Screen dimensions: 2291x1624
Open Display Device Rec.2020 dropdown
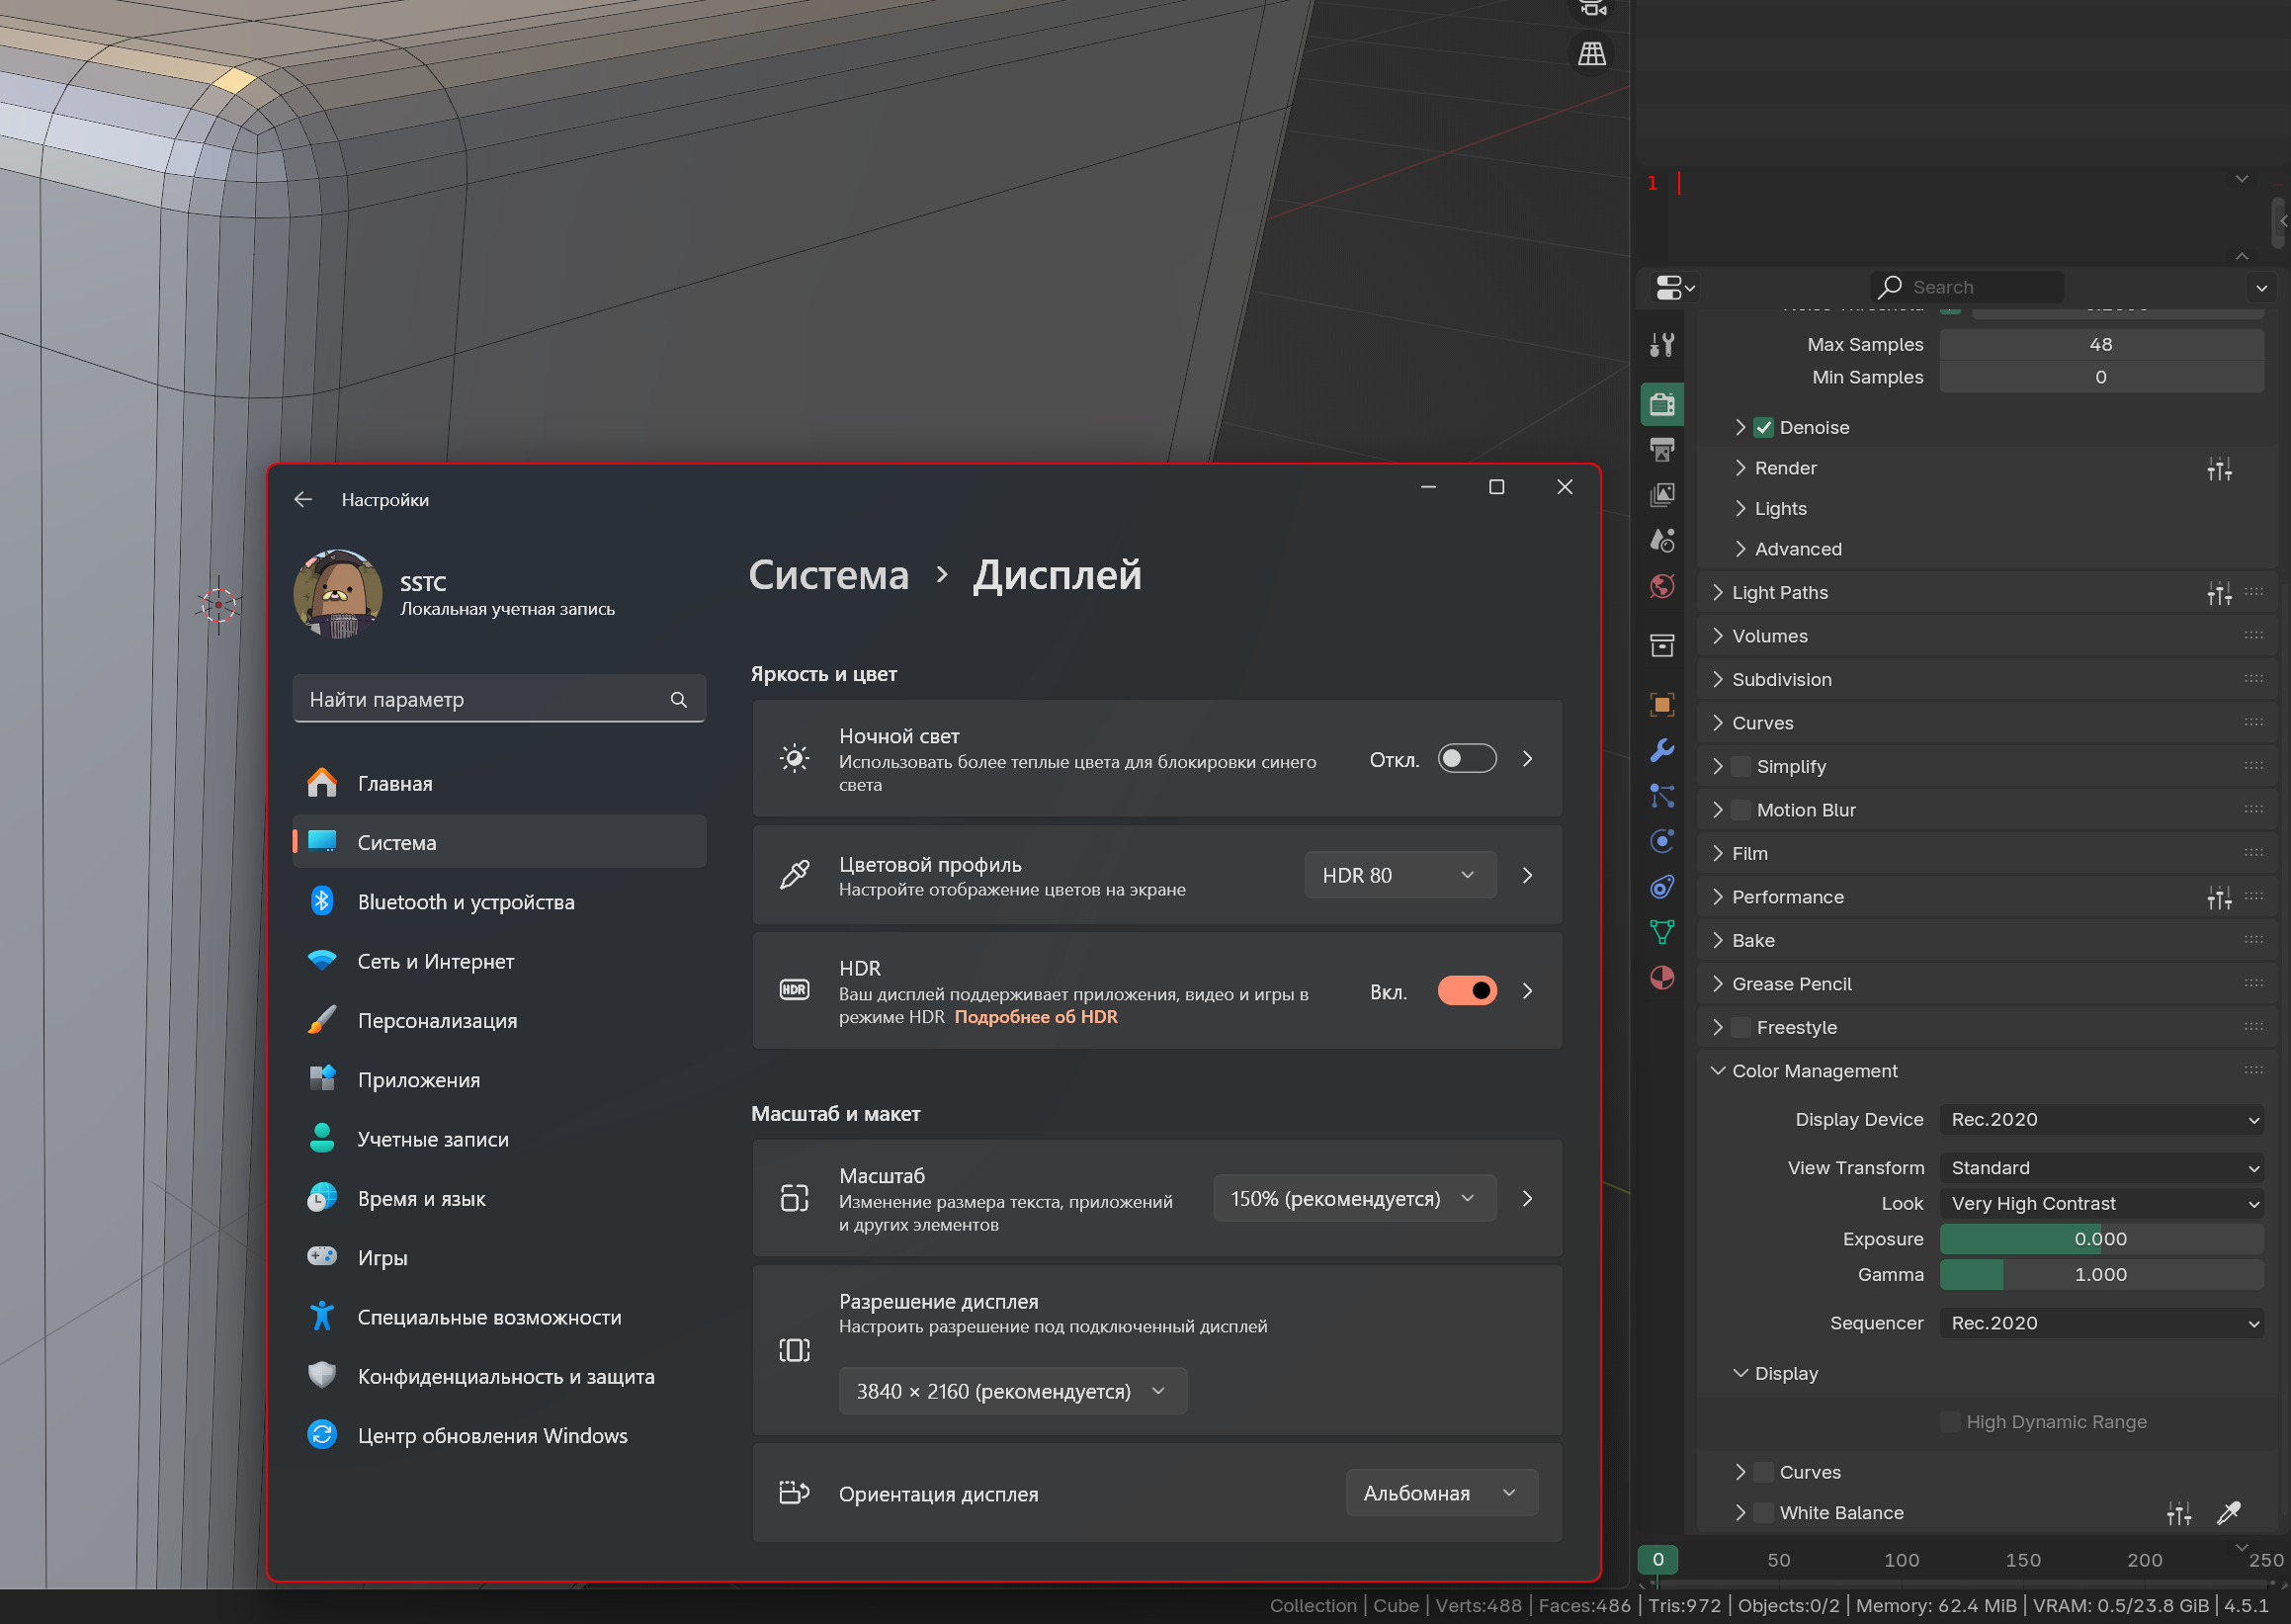pyautogui.click(x=2101, y=1119)
